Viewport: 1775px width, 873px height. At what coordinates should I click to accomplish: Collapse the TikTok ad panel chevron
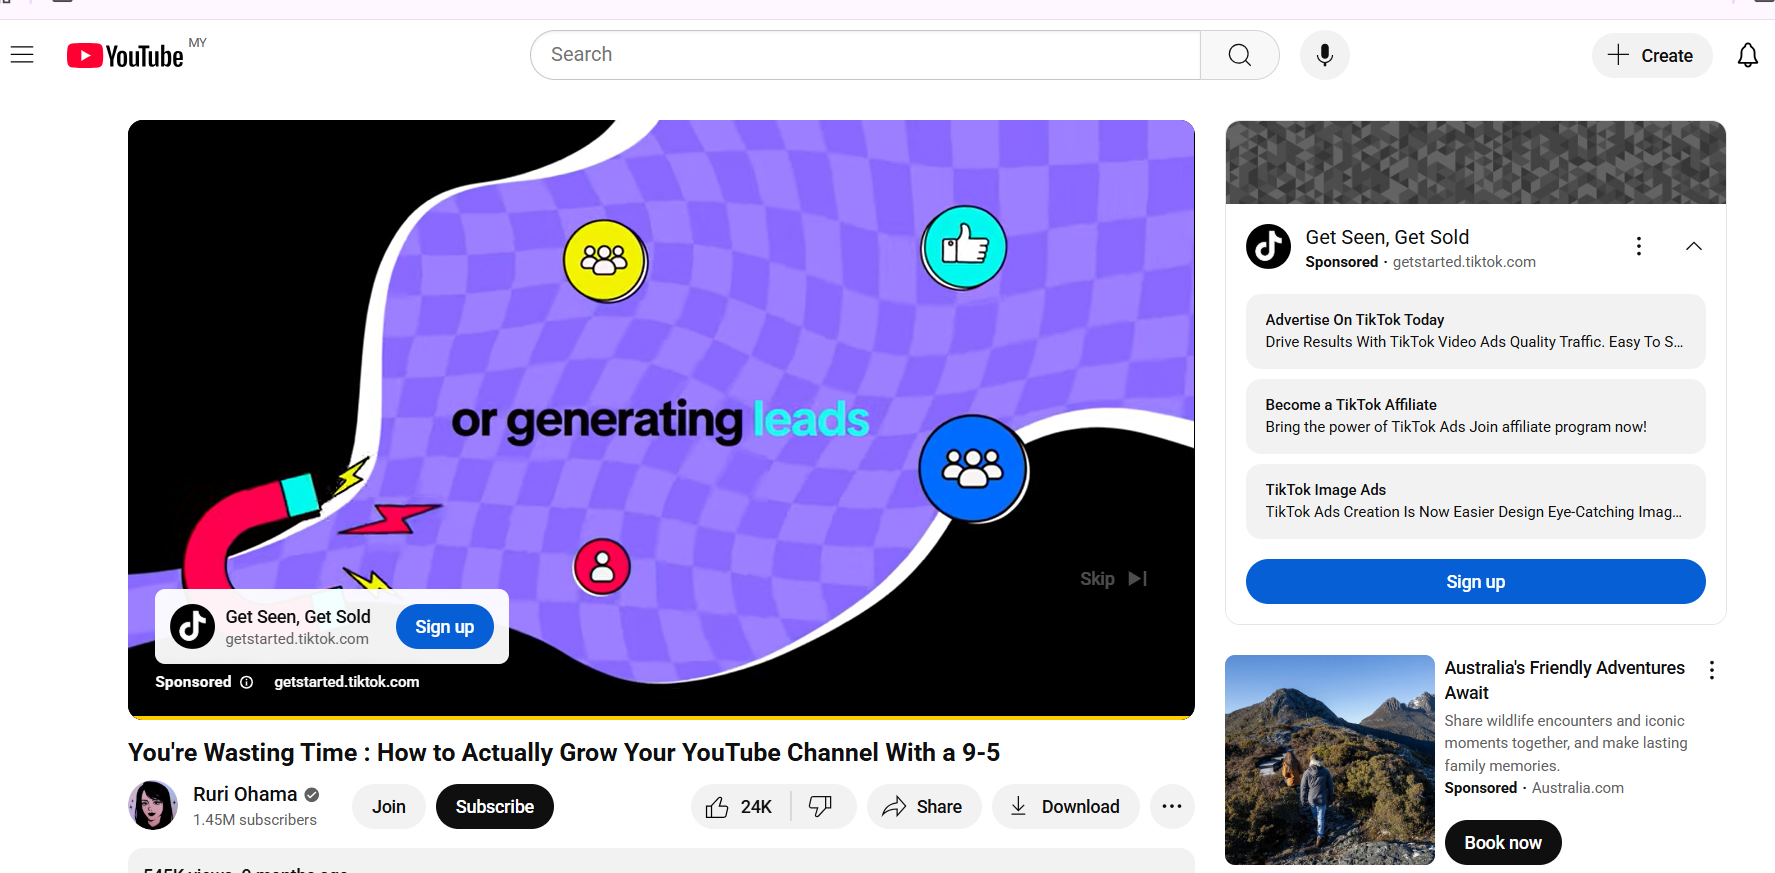pos(1693,246)
